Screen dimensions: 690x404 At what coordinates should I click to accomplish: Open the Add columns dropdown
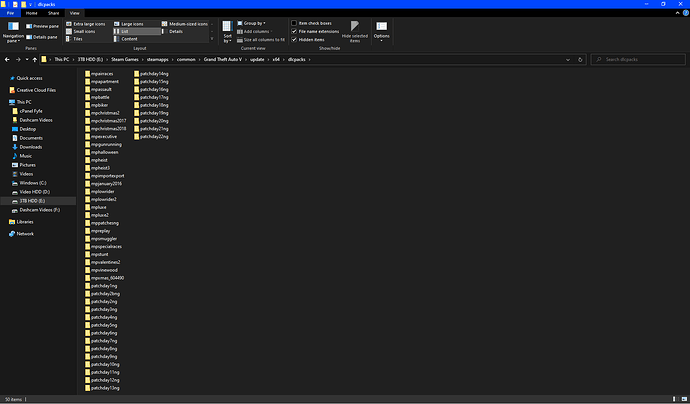click(x=260, y=31)
